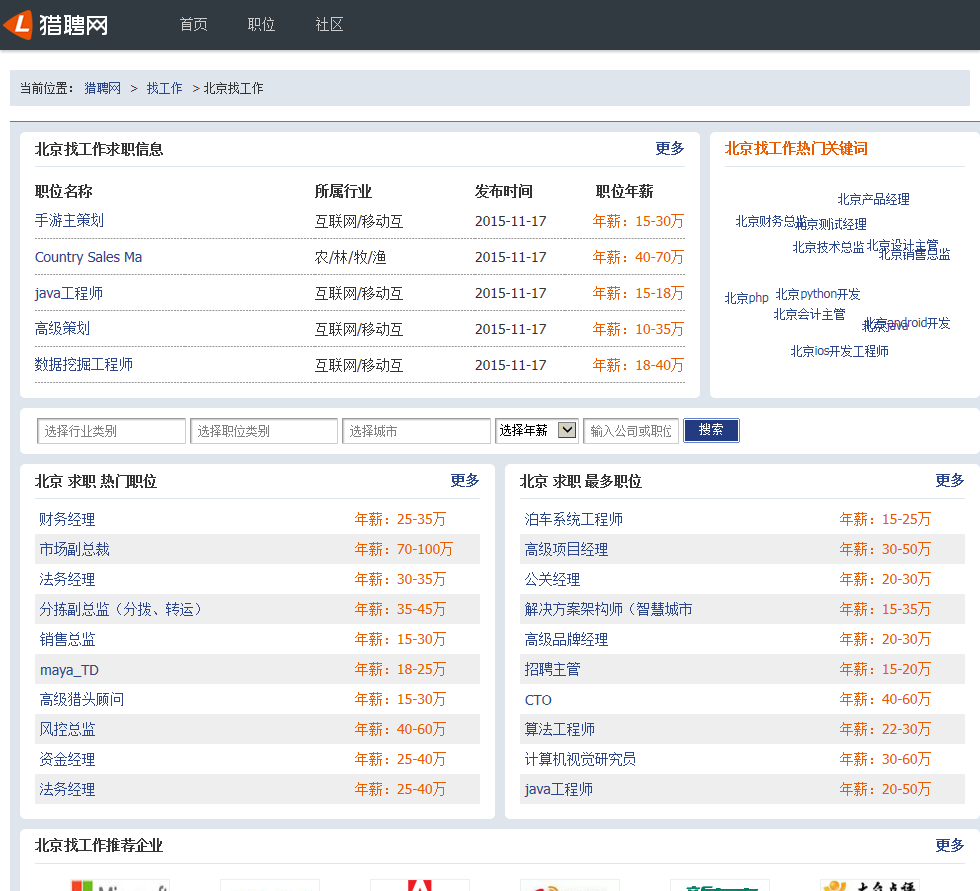Open the CTO position

(538, 700)
